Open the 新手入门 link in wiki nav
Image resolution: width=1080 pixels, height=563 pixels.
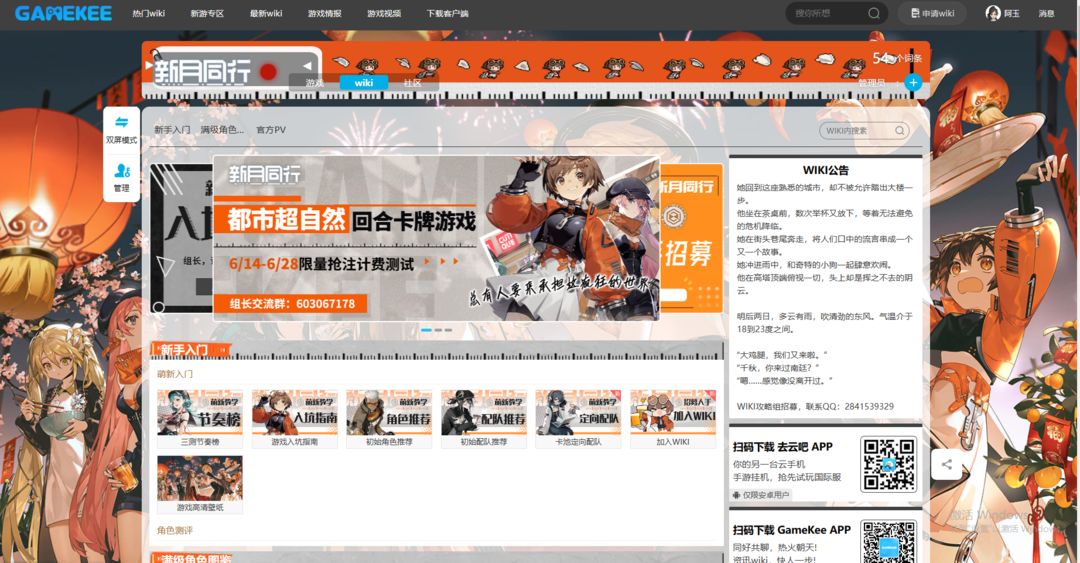pos(172,130)
